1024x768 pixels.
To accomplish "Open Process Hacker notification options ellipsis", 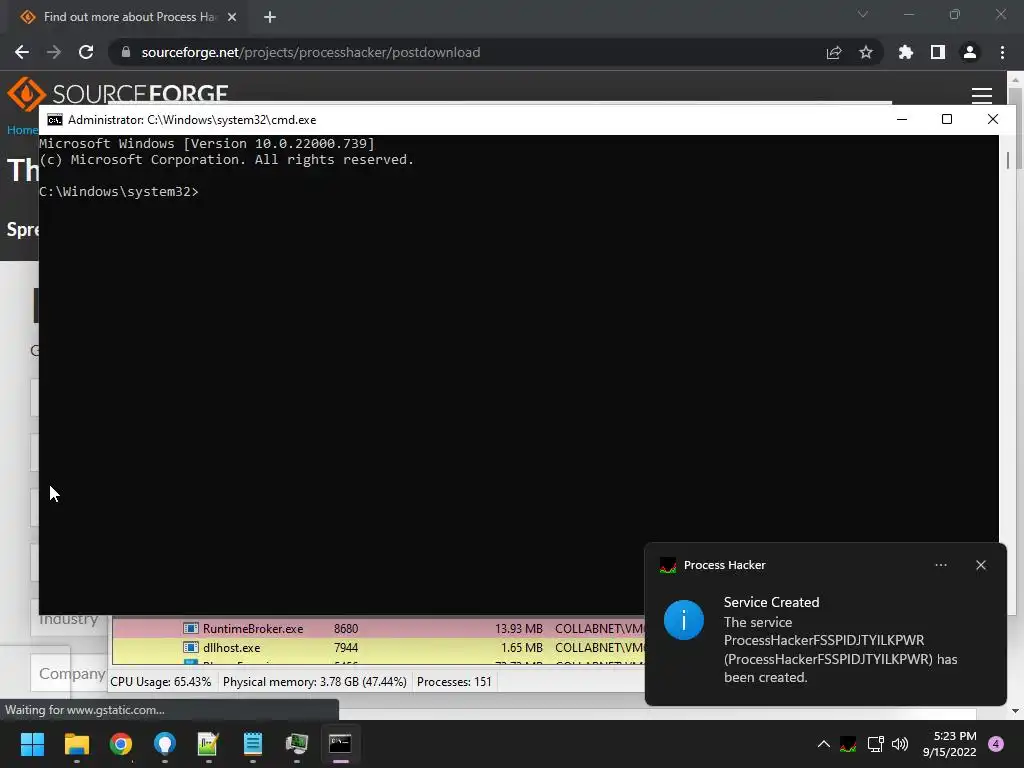I will click(x=940, y=565).
